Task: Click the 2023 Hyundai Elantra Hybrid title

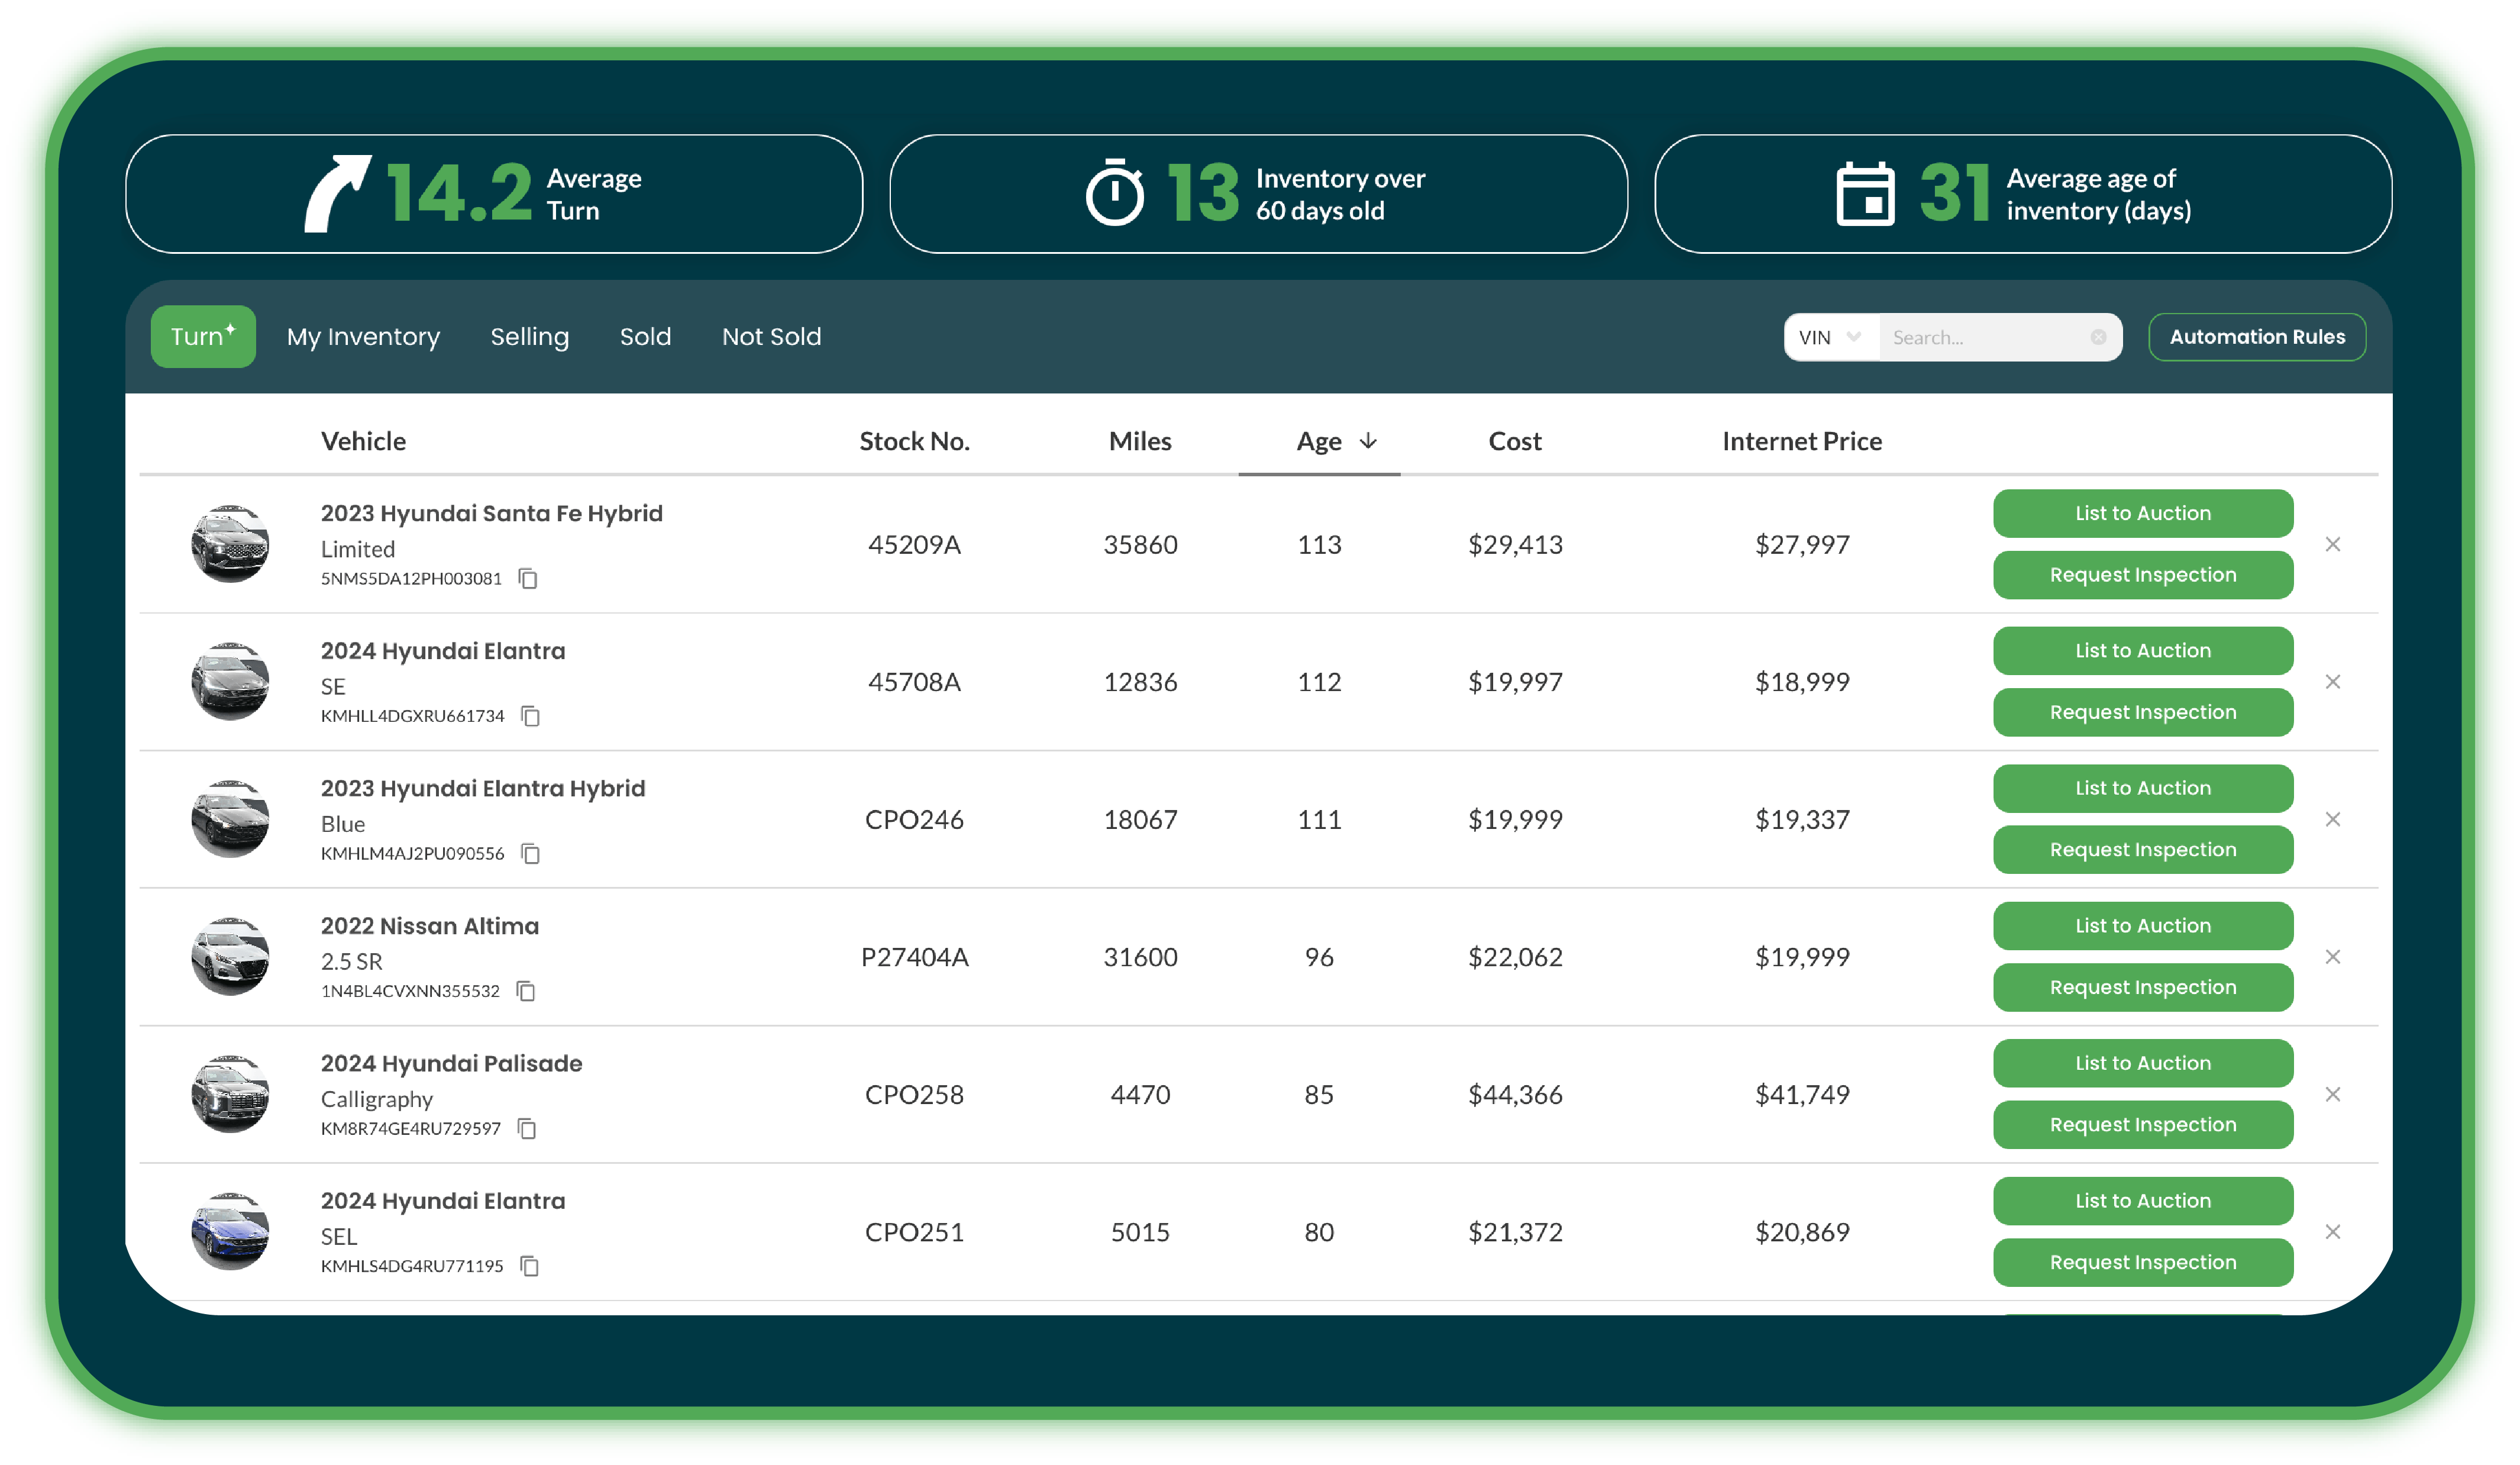Action: [482, 788]
